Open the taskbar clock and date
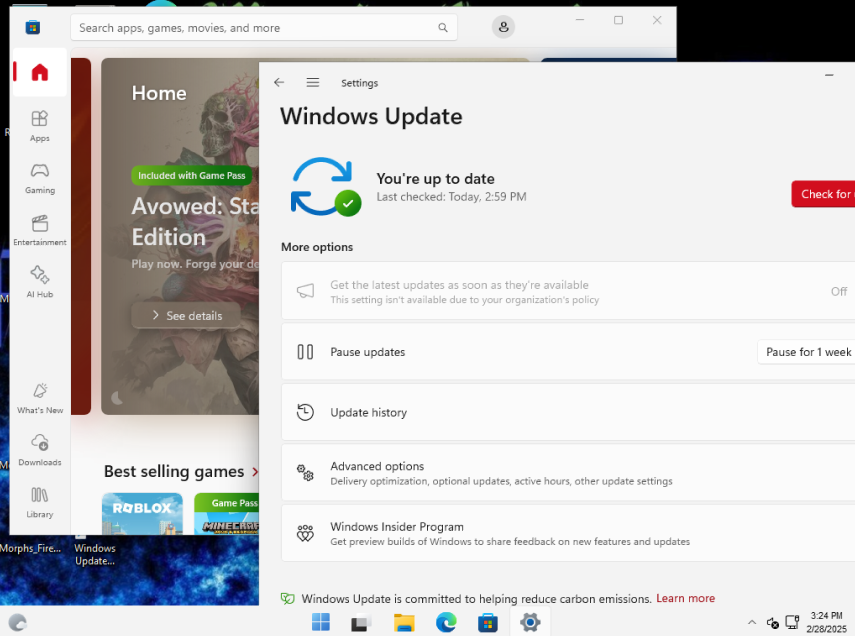This screenshot has height=636, width=855. [x=826, y=622]
